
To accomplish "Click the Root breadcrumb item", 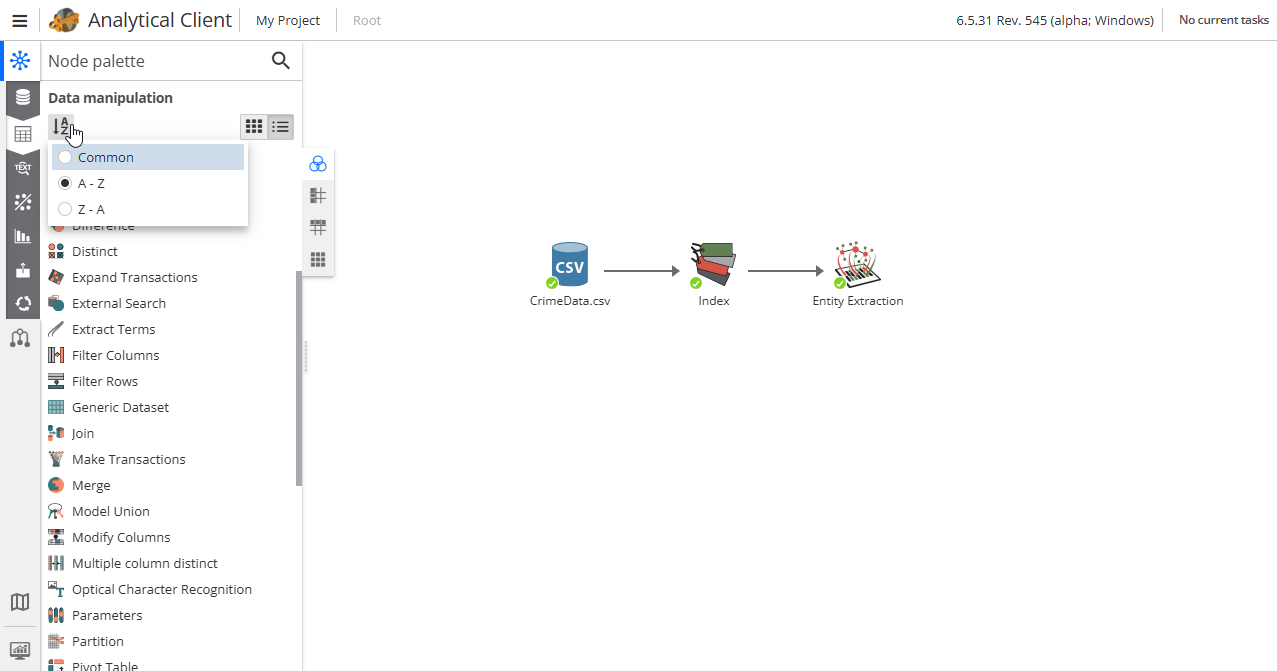I will coord(367,20).
